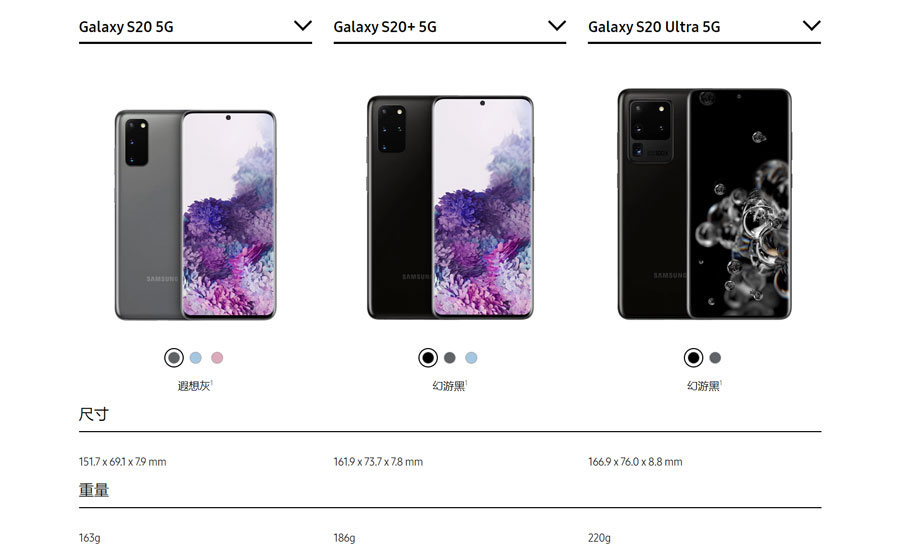This screenshot has width=900, height=557.
Task: Click the Galaxy S20 Ultra phone image
Action: [704, 204]
